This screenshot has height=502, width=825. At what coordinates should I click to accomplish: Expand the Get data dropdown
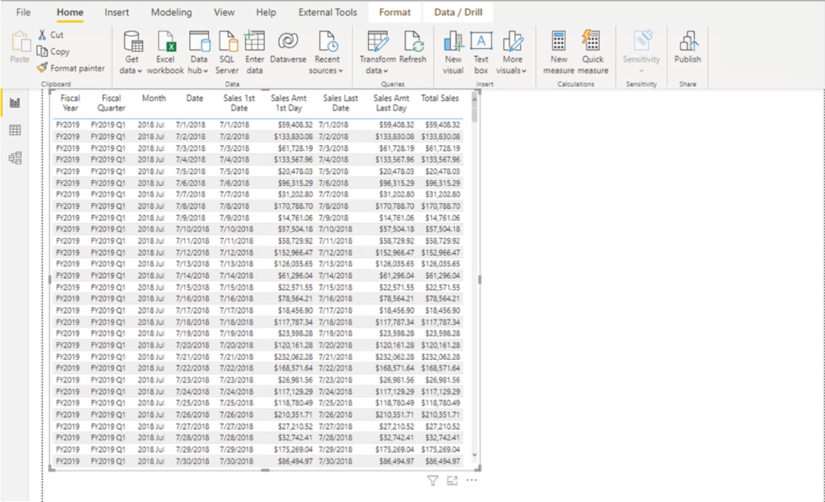(x=131, y=71)
